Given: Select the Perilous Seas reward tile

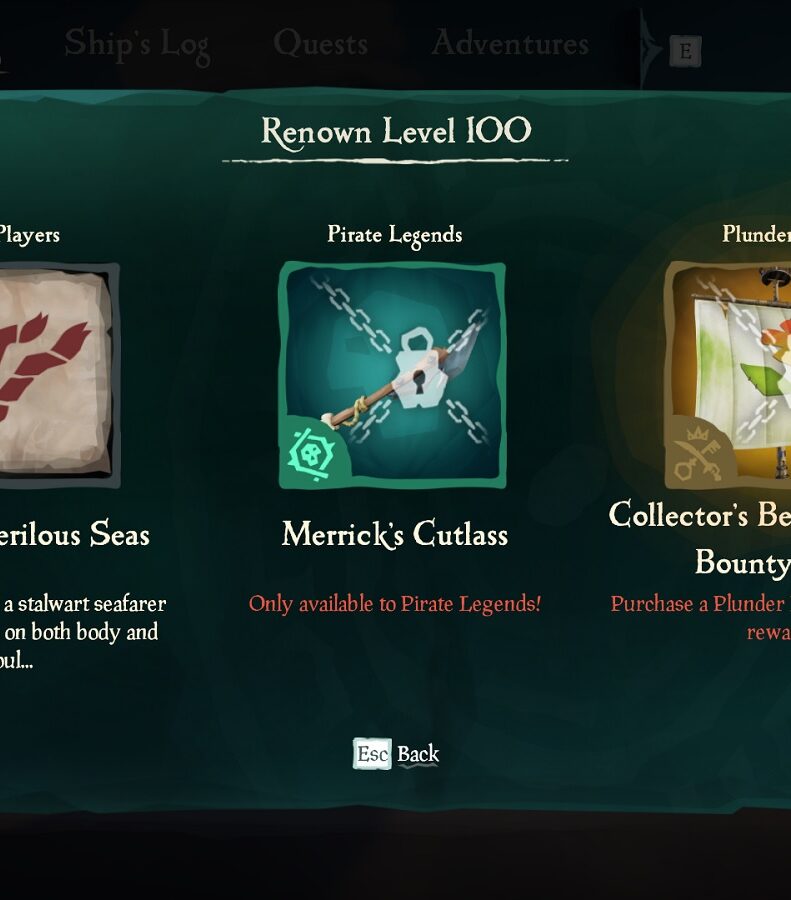Looking at the screenshot, I should tap(57, 375).
